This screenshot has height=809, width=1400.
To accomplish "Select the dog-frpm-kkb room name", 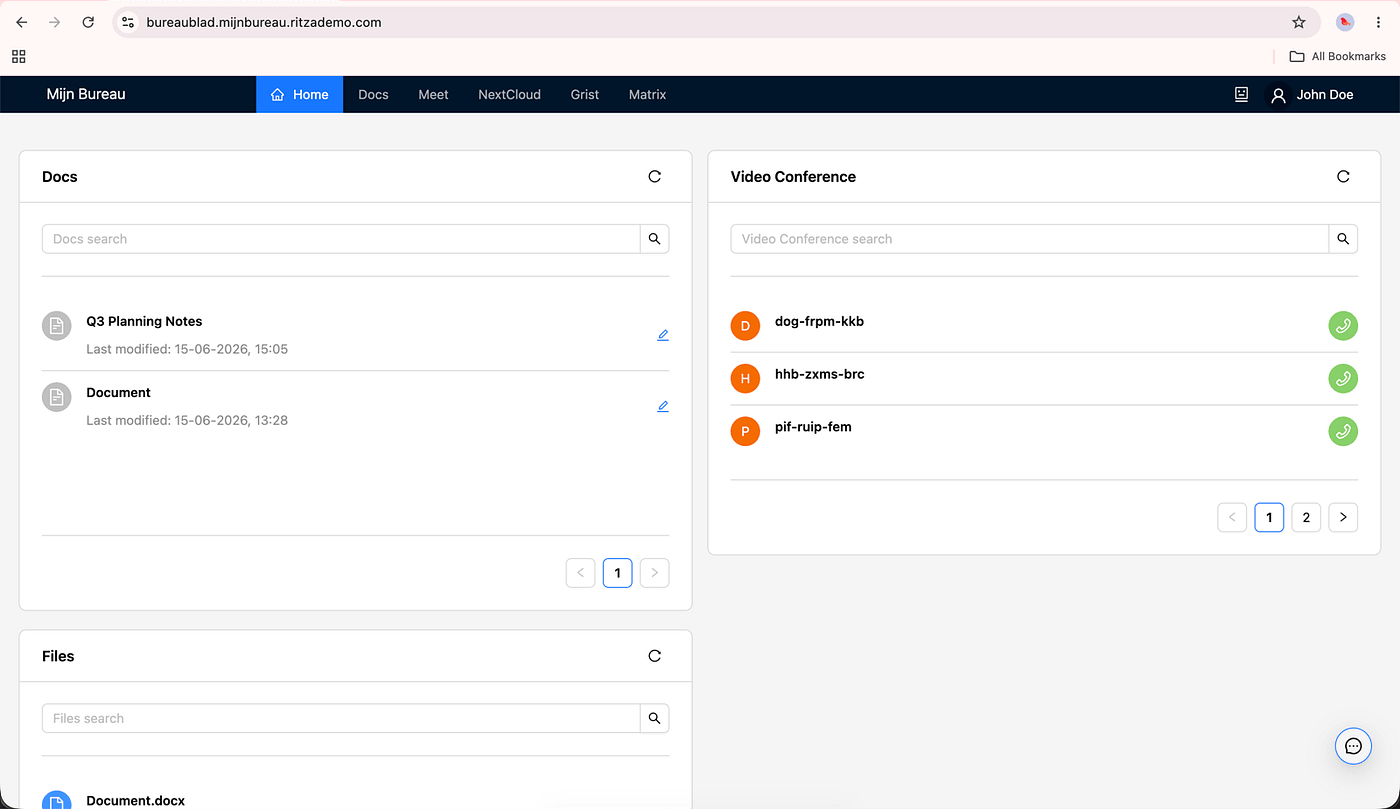I will click(x=819, y=321).
